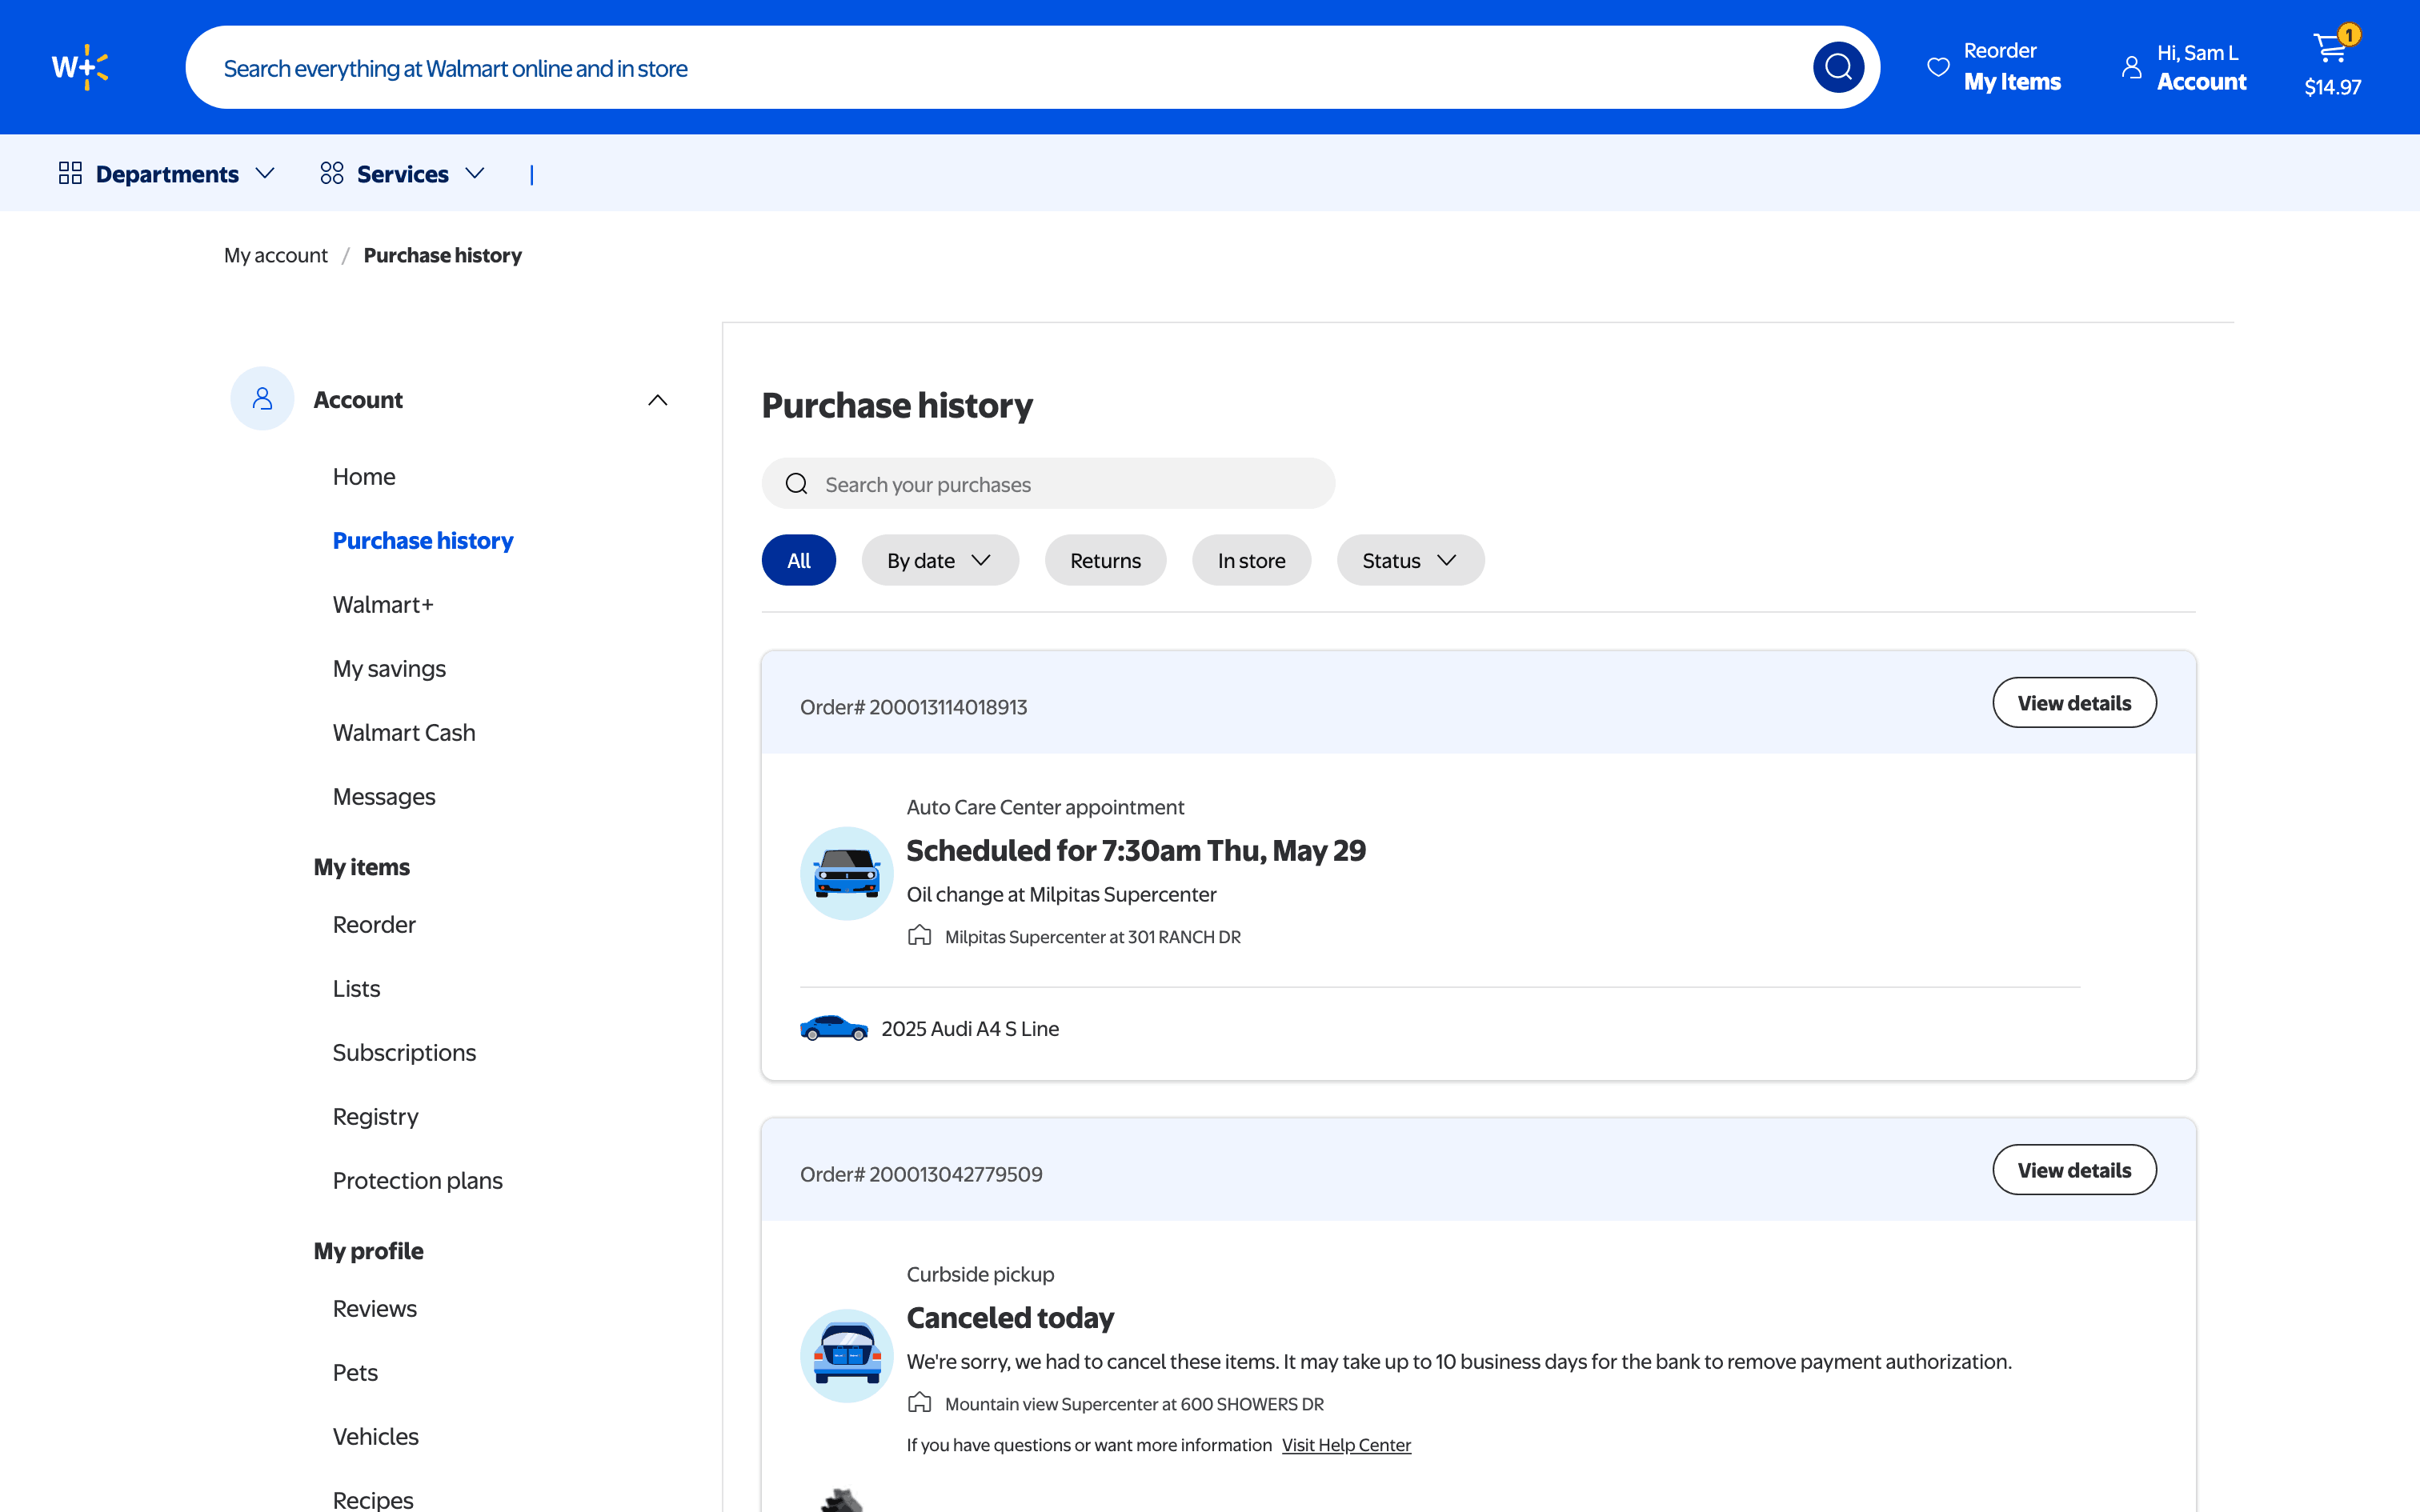Toggle the In store filter

pos(1251,560)
